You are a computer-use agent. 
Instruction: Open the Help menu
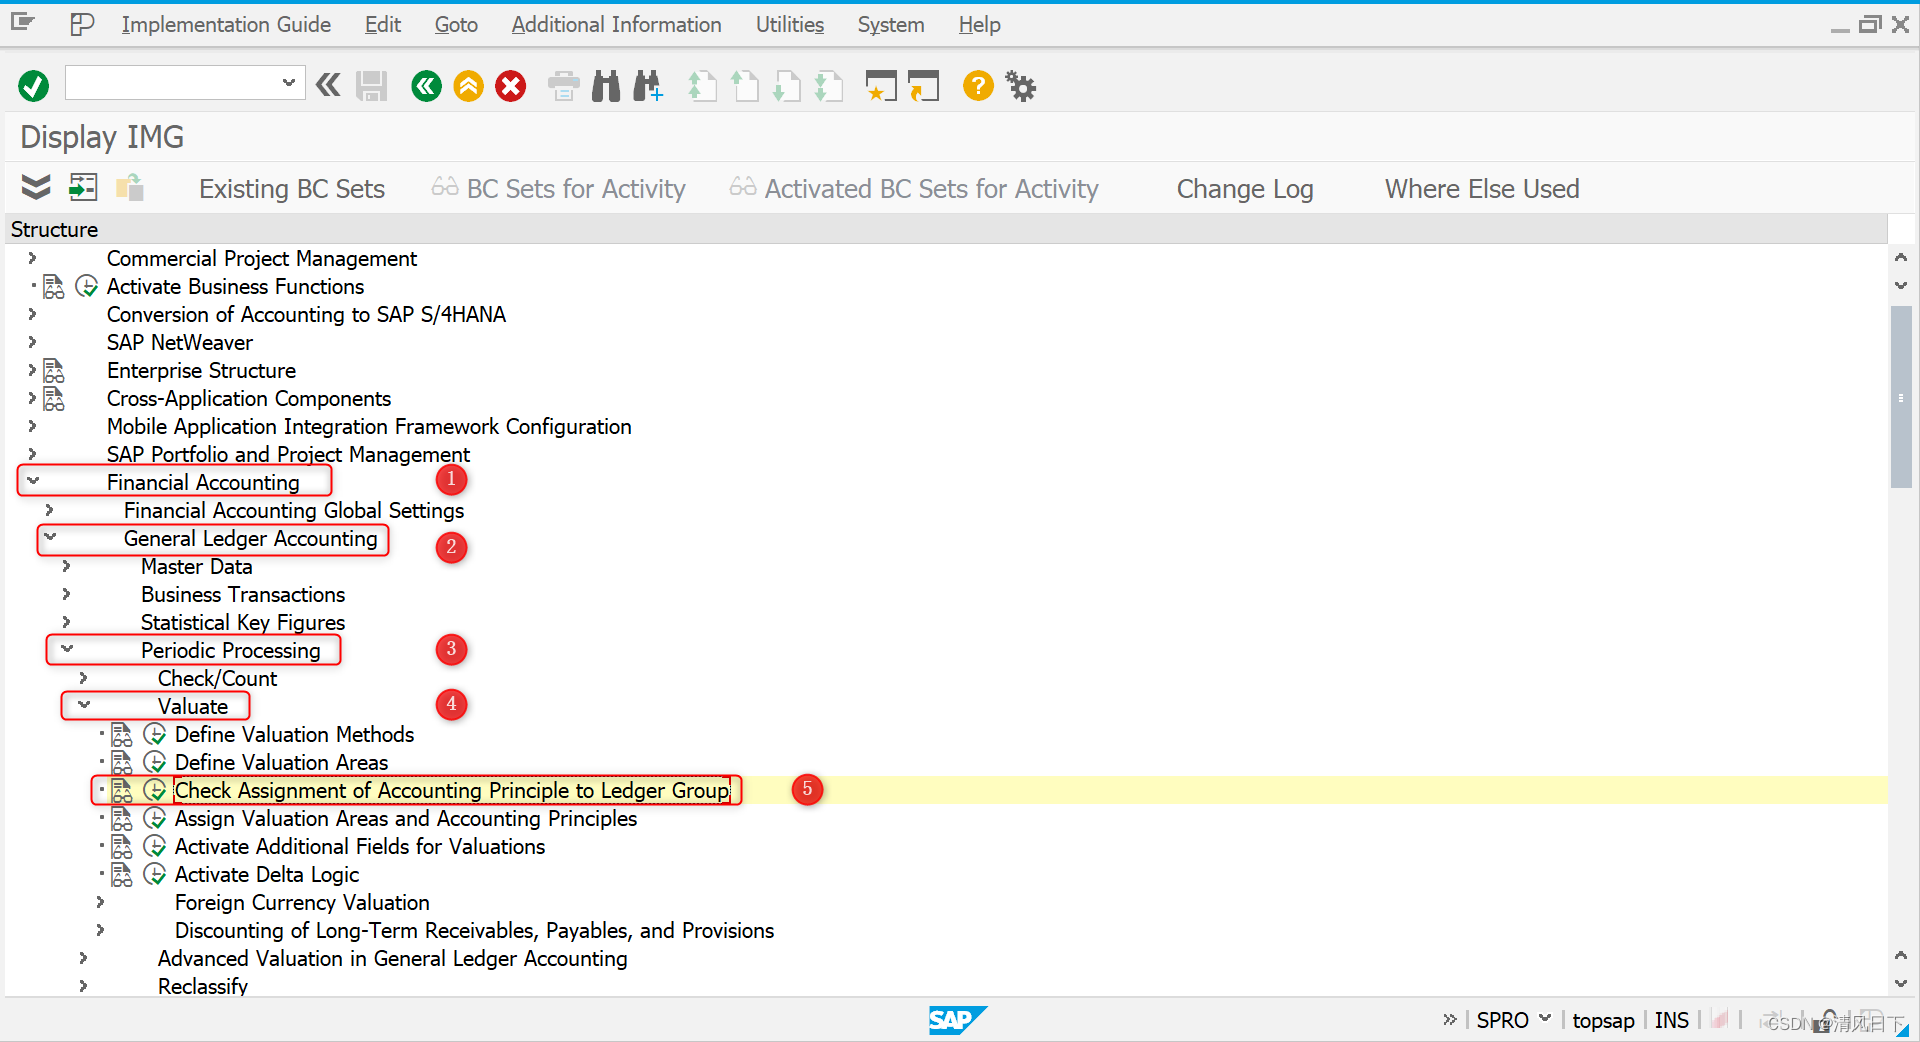(x=979, y=25)
